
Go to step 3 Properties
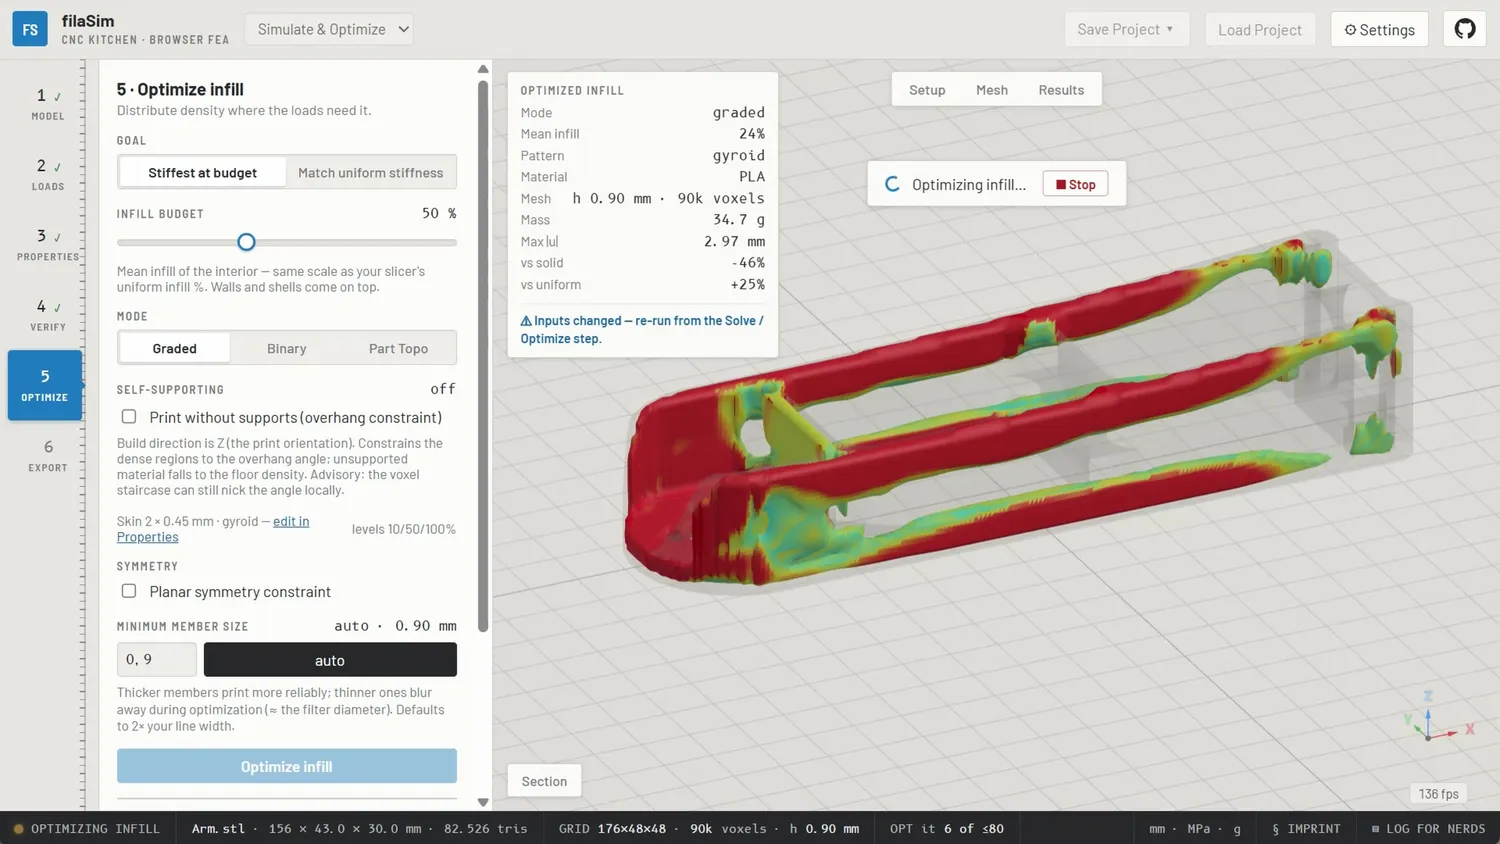click(x=47, y=244)
